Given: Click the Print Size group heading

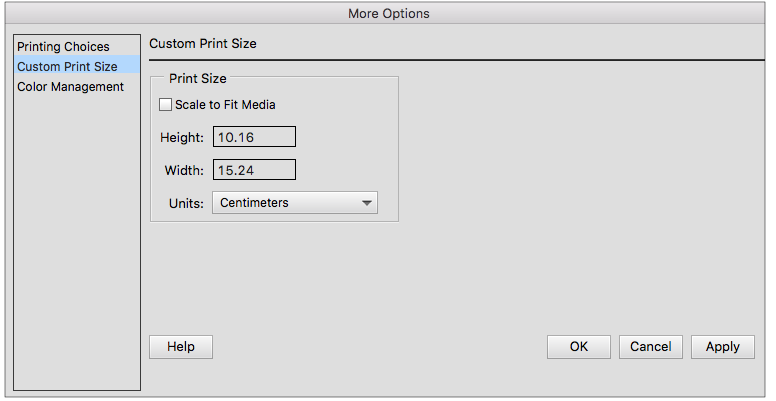Looking at the screenshot, I should pos(198,77).
